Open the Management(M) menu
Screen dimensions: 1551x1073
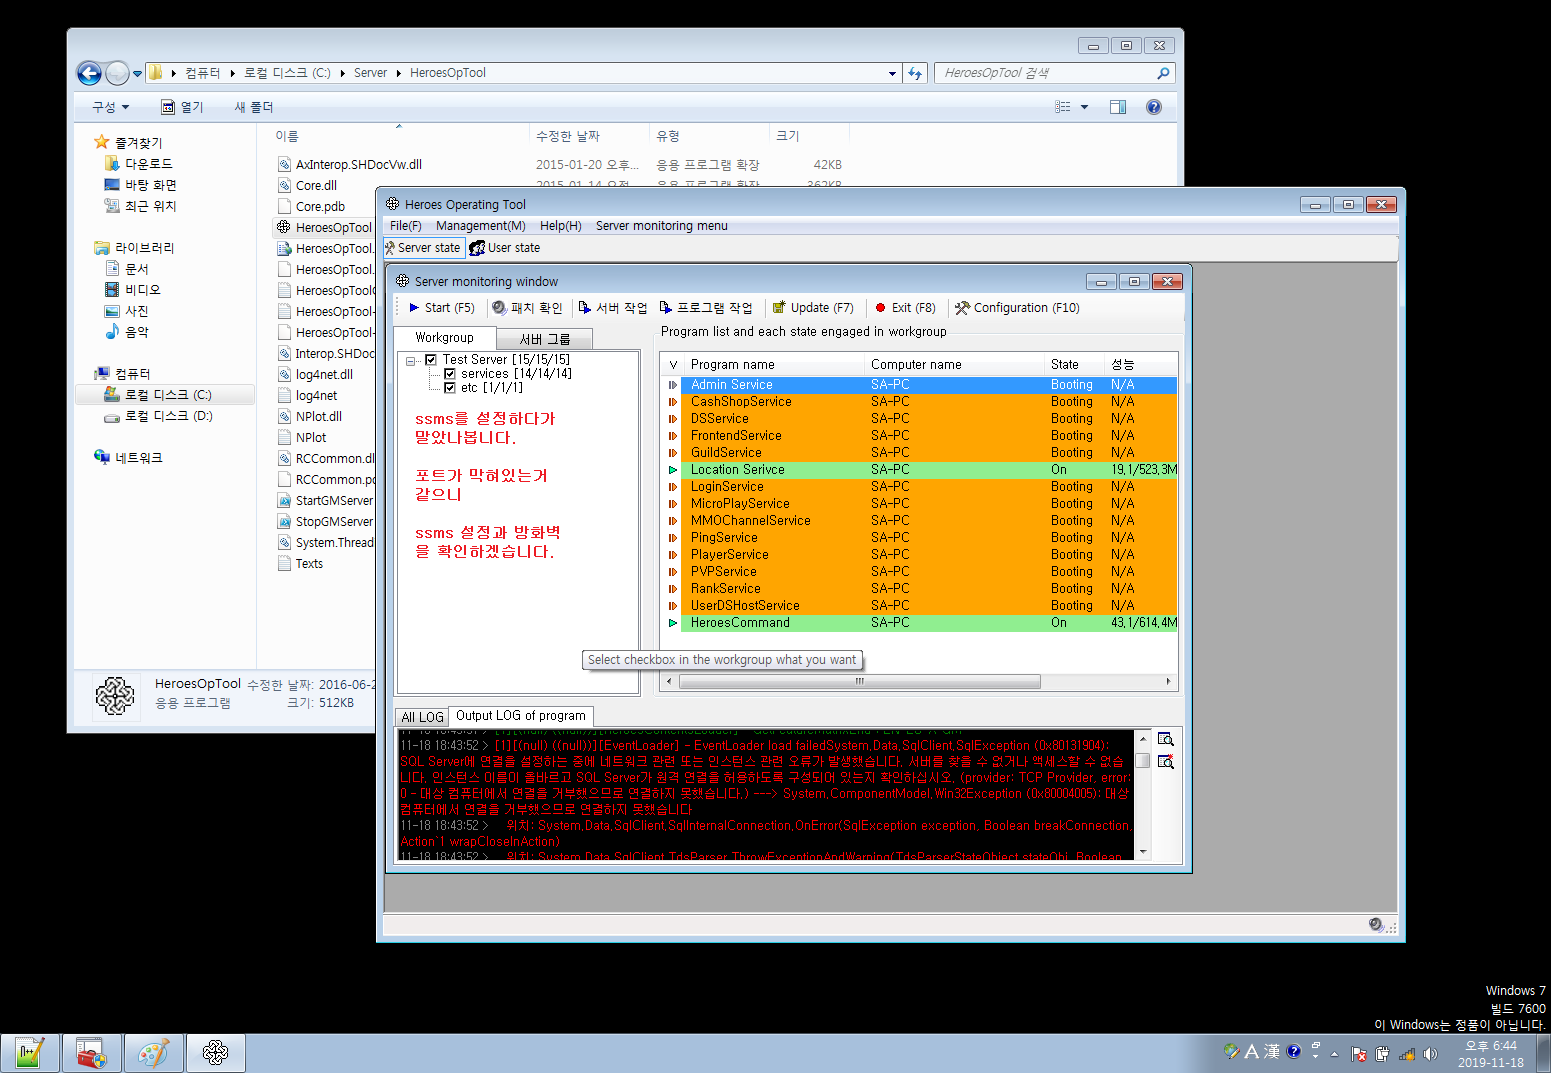click(481, 226)
